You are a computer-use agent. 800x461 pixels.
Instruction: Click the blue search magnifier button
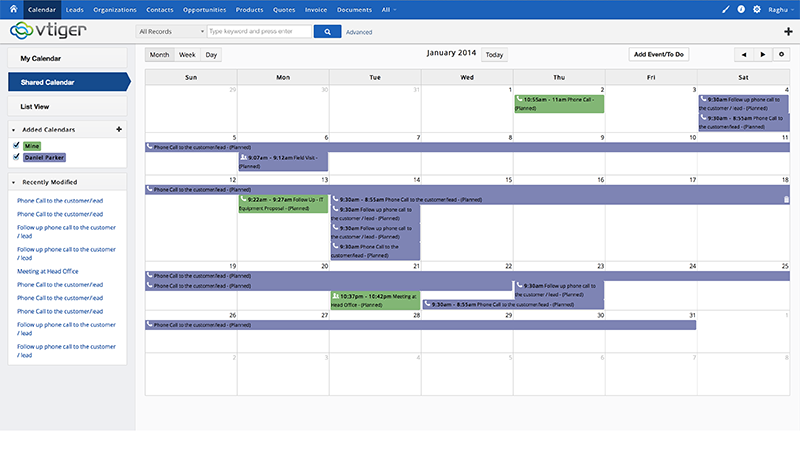[x=327, y=32]
